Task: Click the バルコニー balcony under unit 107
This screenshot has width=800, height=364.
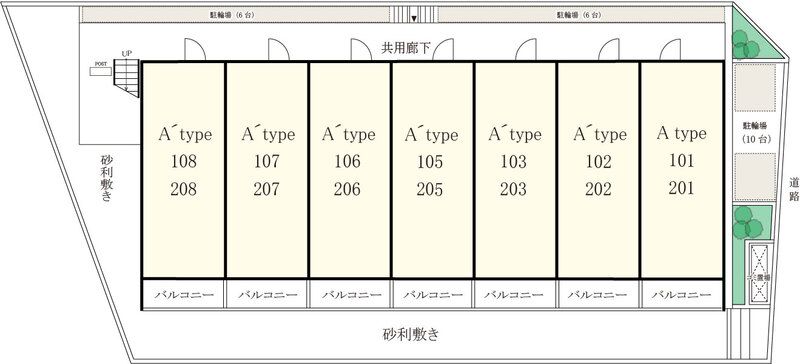Action: click(267, 295)
